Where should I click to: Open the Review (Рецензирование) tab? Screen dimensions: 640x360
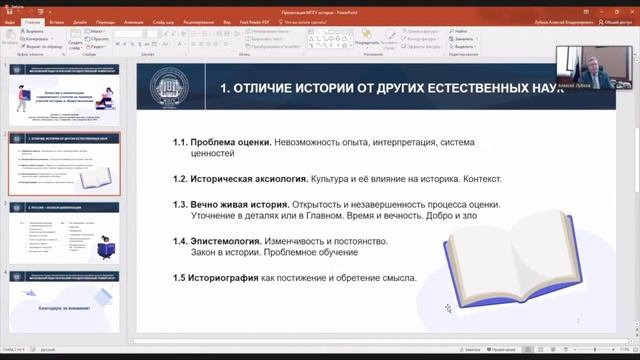point(199,22)
